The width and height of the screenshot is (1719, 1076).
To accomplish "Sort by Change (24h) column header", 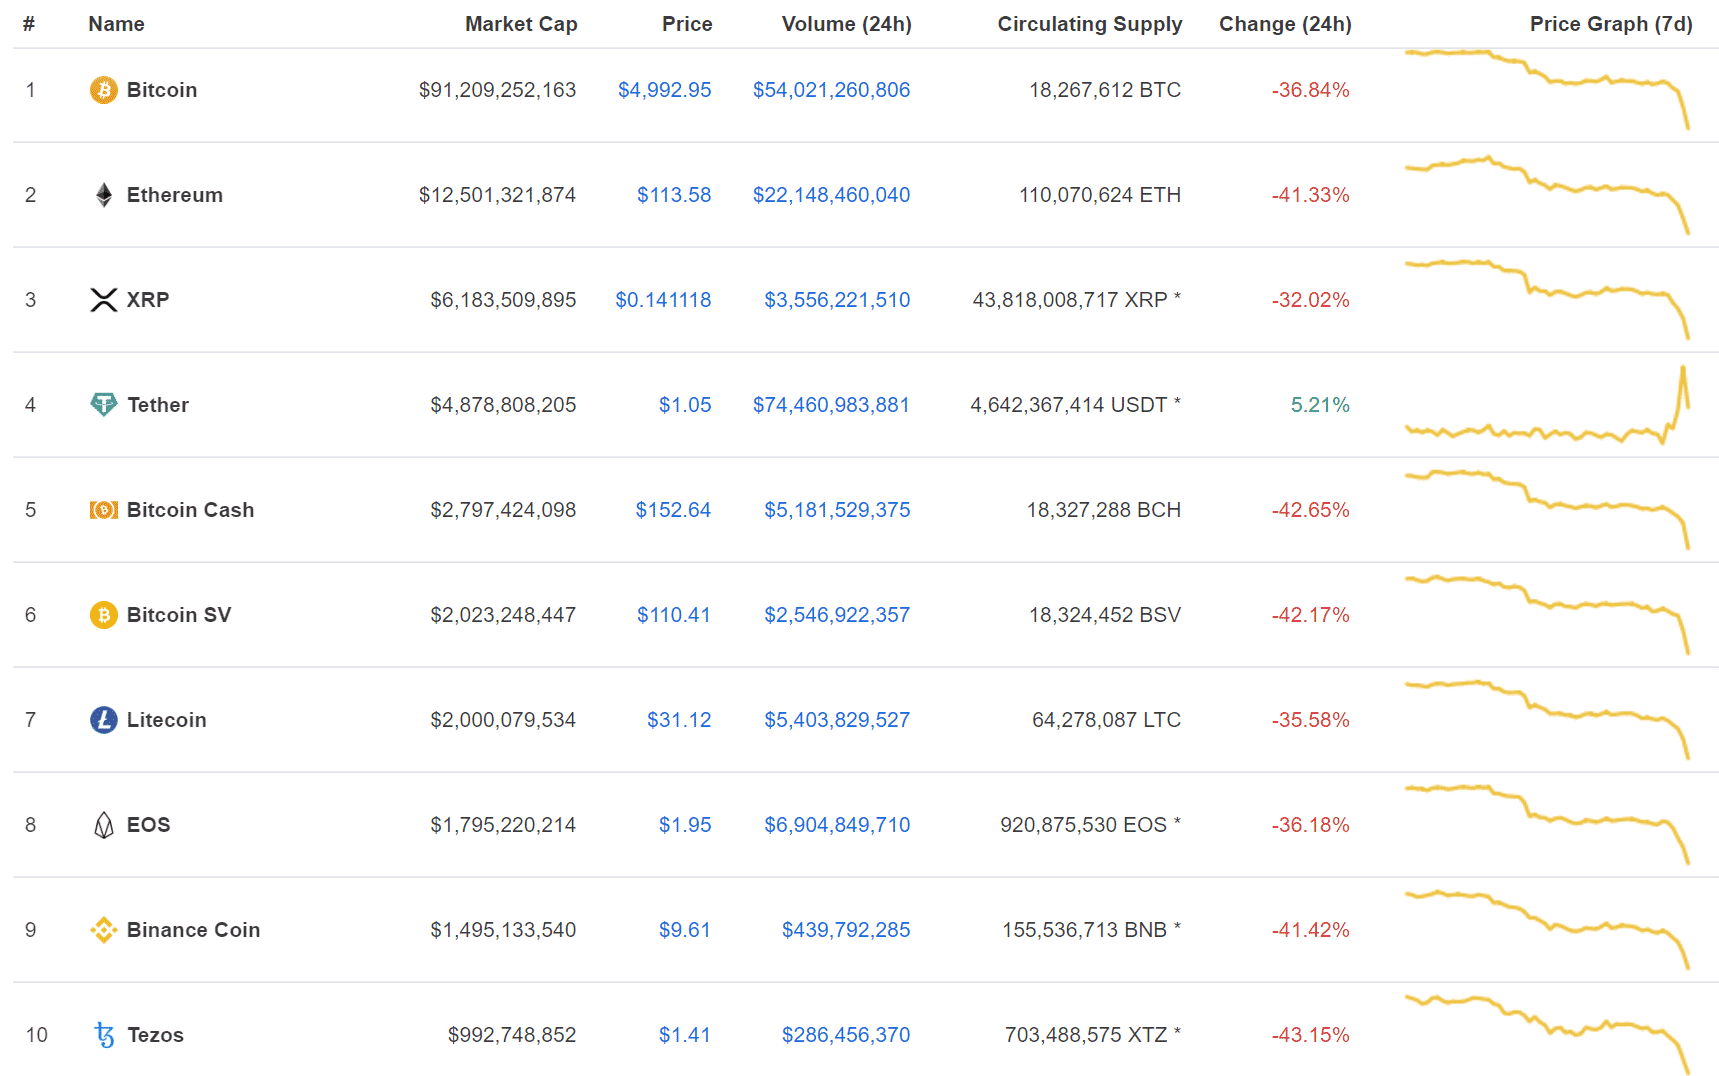I will tap(1285, 24).
